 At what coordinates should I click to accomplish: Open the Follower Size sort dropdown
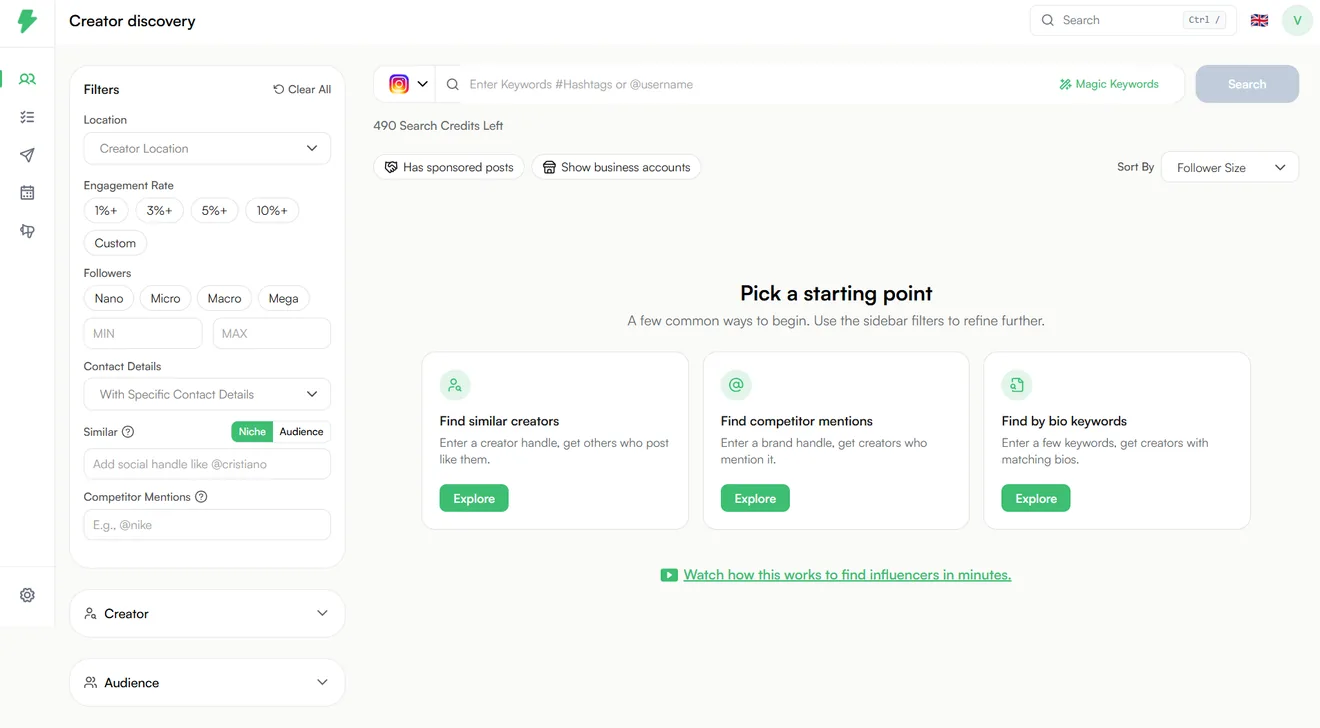point(1230,167)
